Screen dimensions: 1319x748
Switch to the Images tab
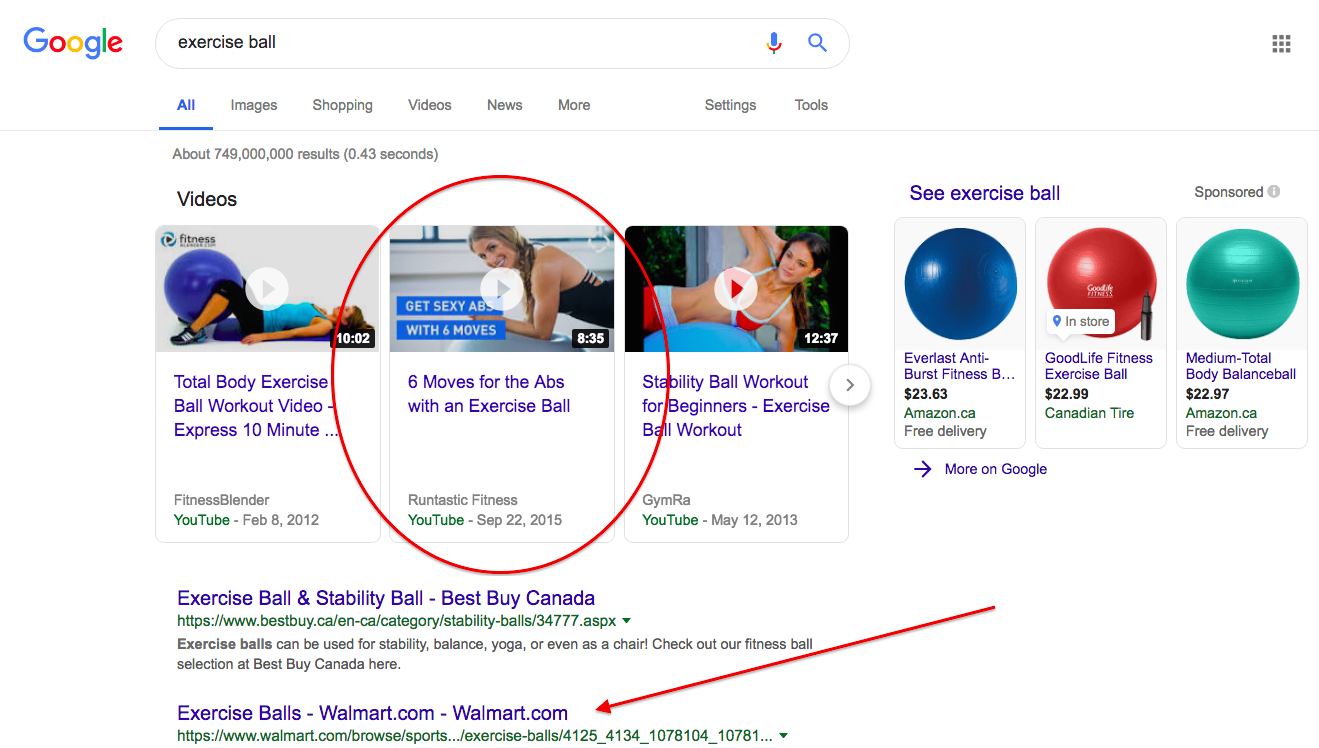coord(254,105)
